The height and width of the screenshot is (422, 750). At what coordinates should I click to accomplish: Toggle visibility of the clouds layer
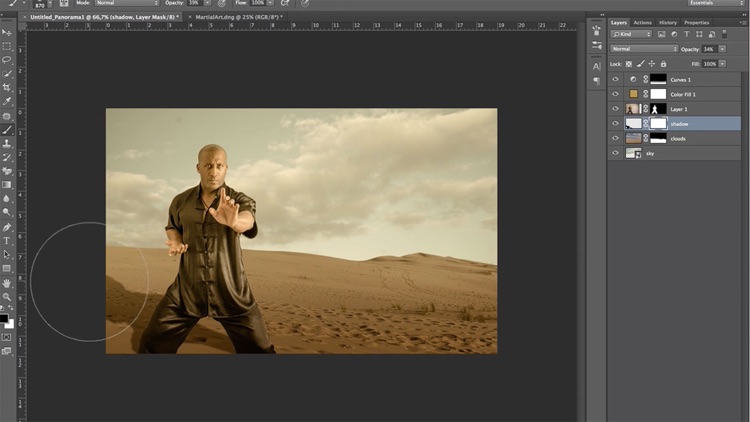pyautogui.click(x=615, y=139)
